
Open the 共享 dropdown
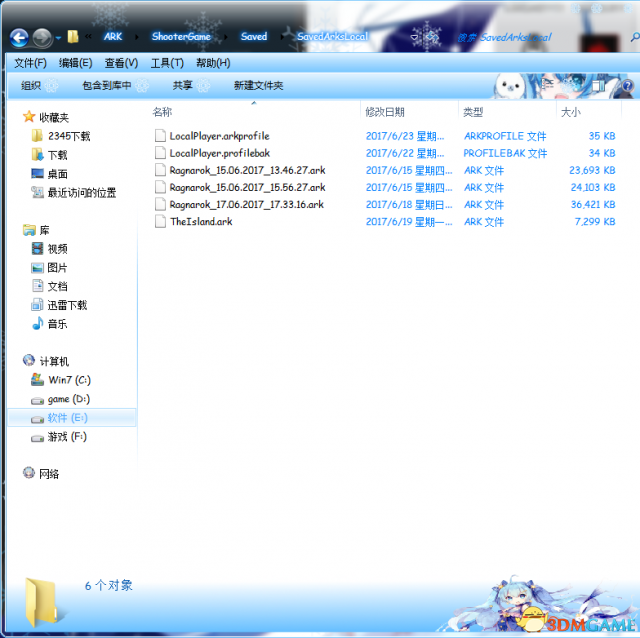pyautogui.click(x=191, y=86)
